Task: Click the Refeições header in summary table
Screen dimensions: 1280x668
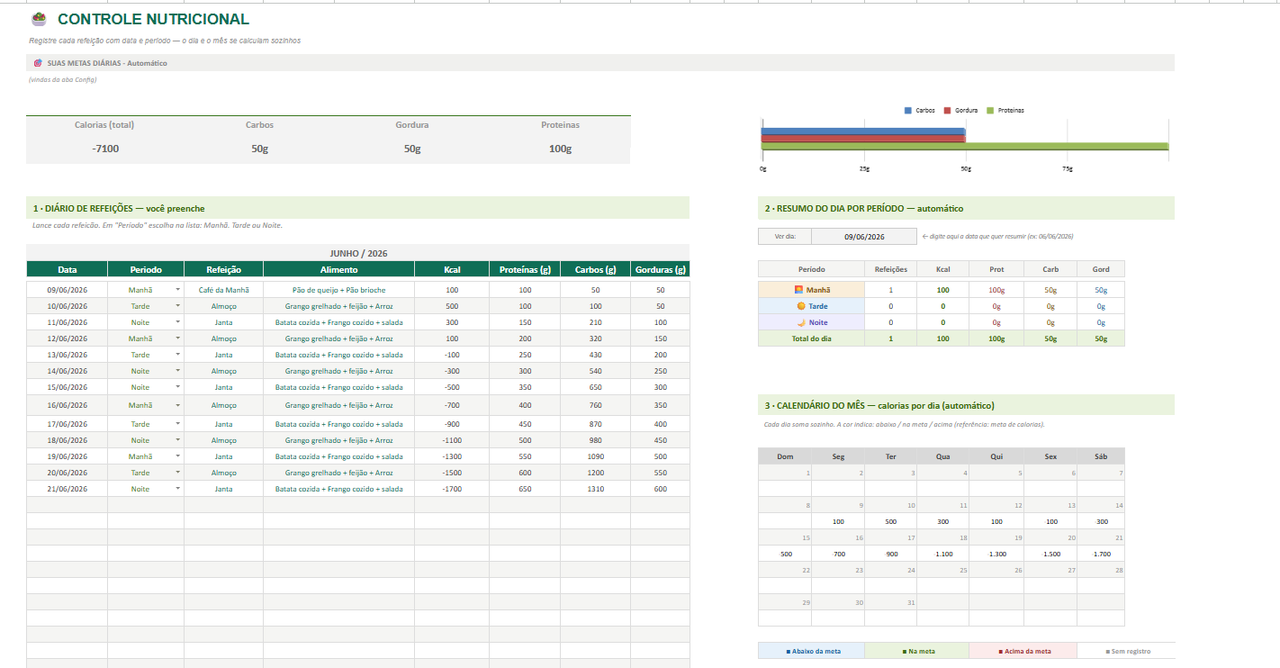Action: 891,269
